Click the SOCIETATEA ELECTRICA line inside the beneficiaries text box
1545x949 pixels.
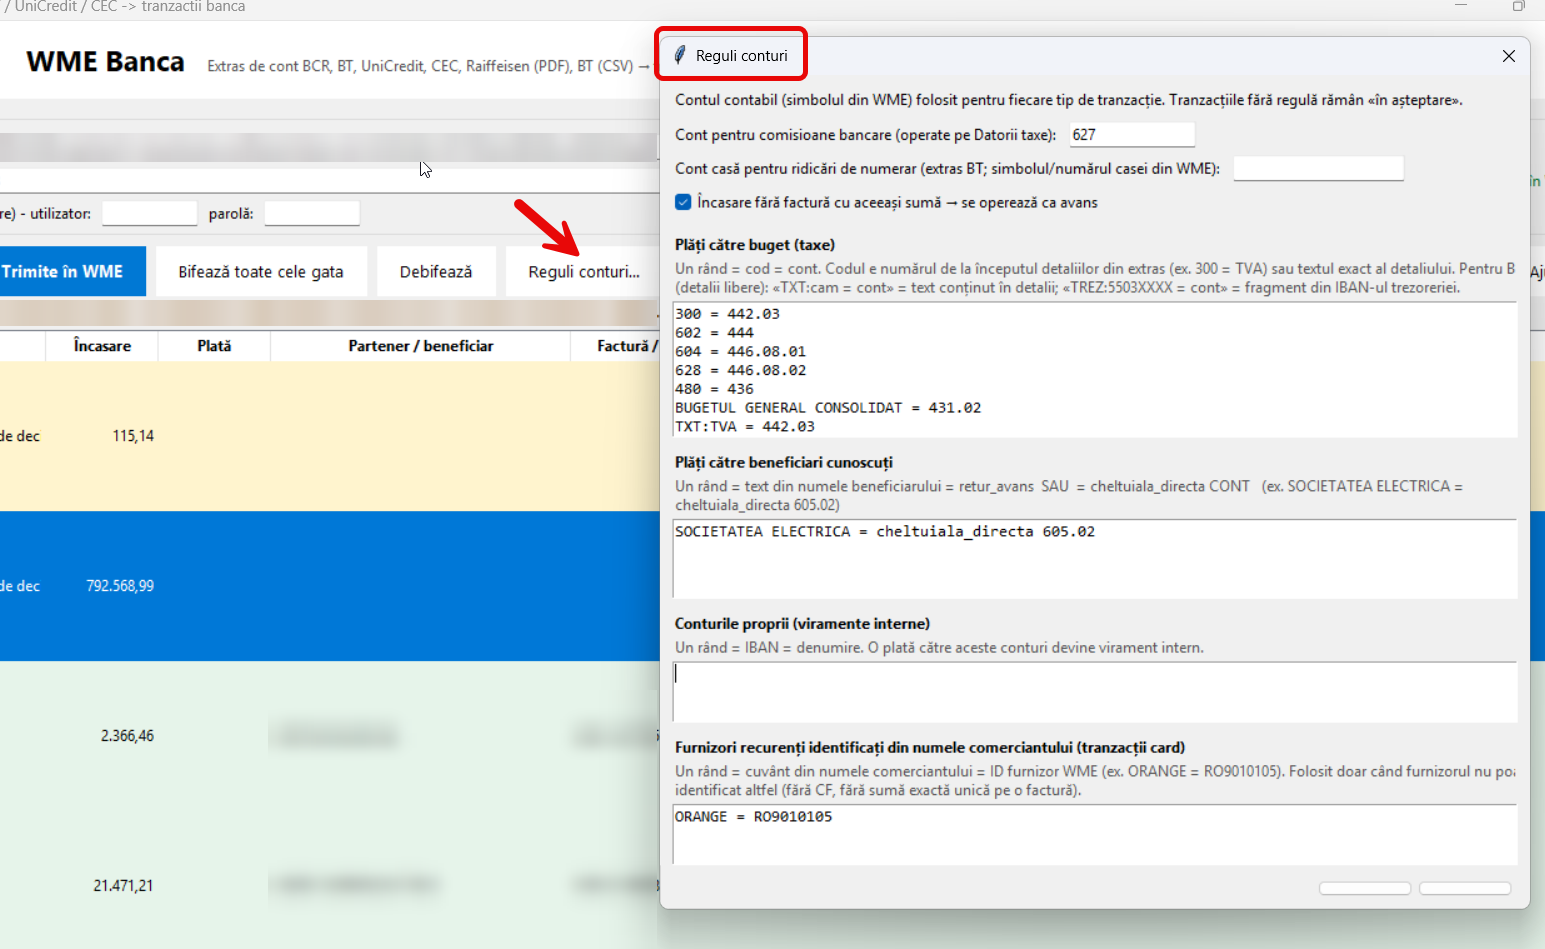(885, 532)
